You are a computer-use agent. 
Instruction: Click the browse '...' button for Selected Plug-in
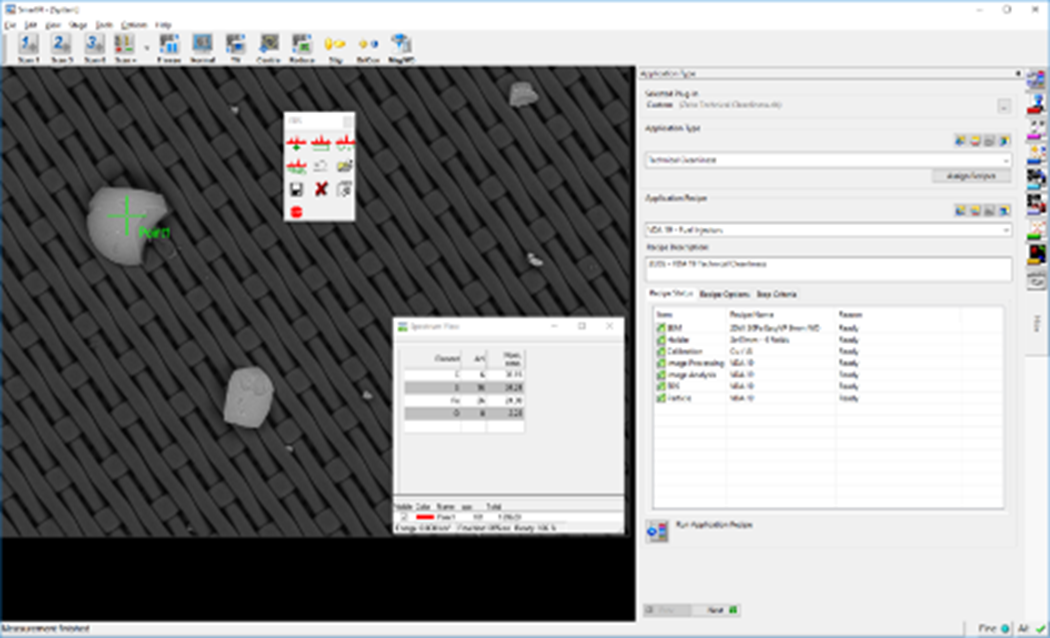pos(1004,106)
